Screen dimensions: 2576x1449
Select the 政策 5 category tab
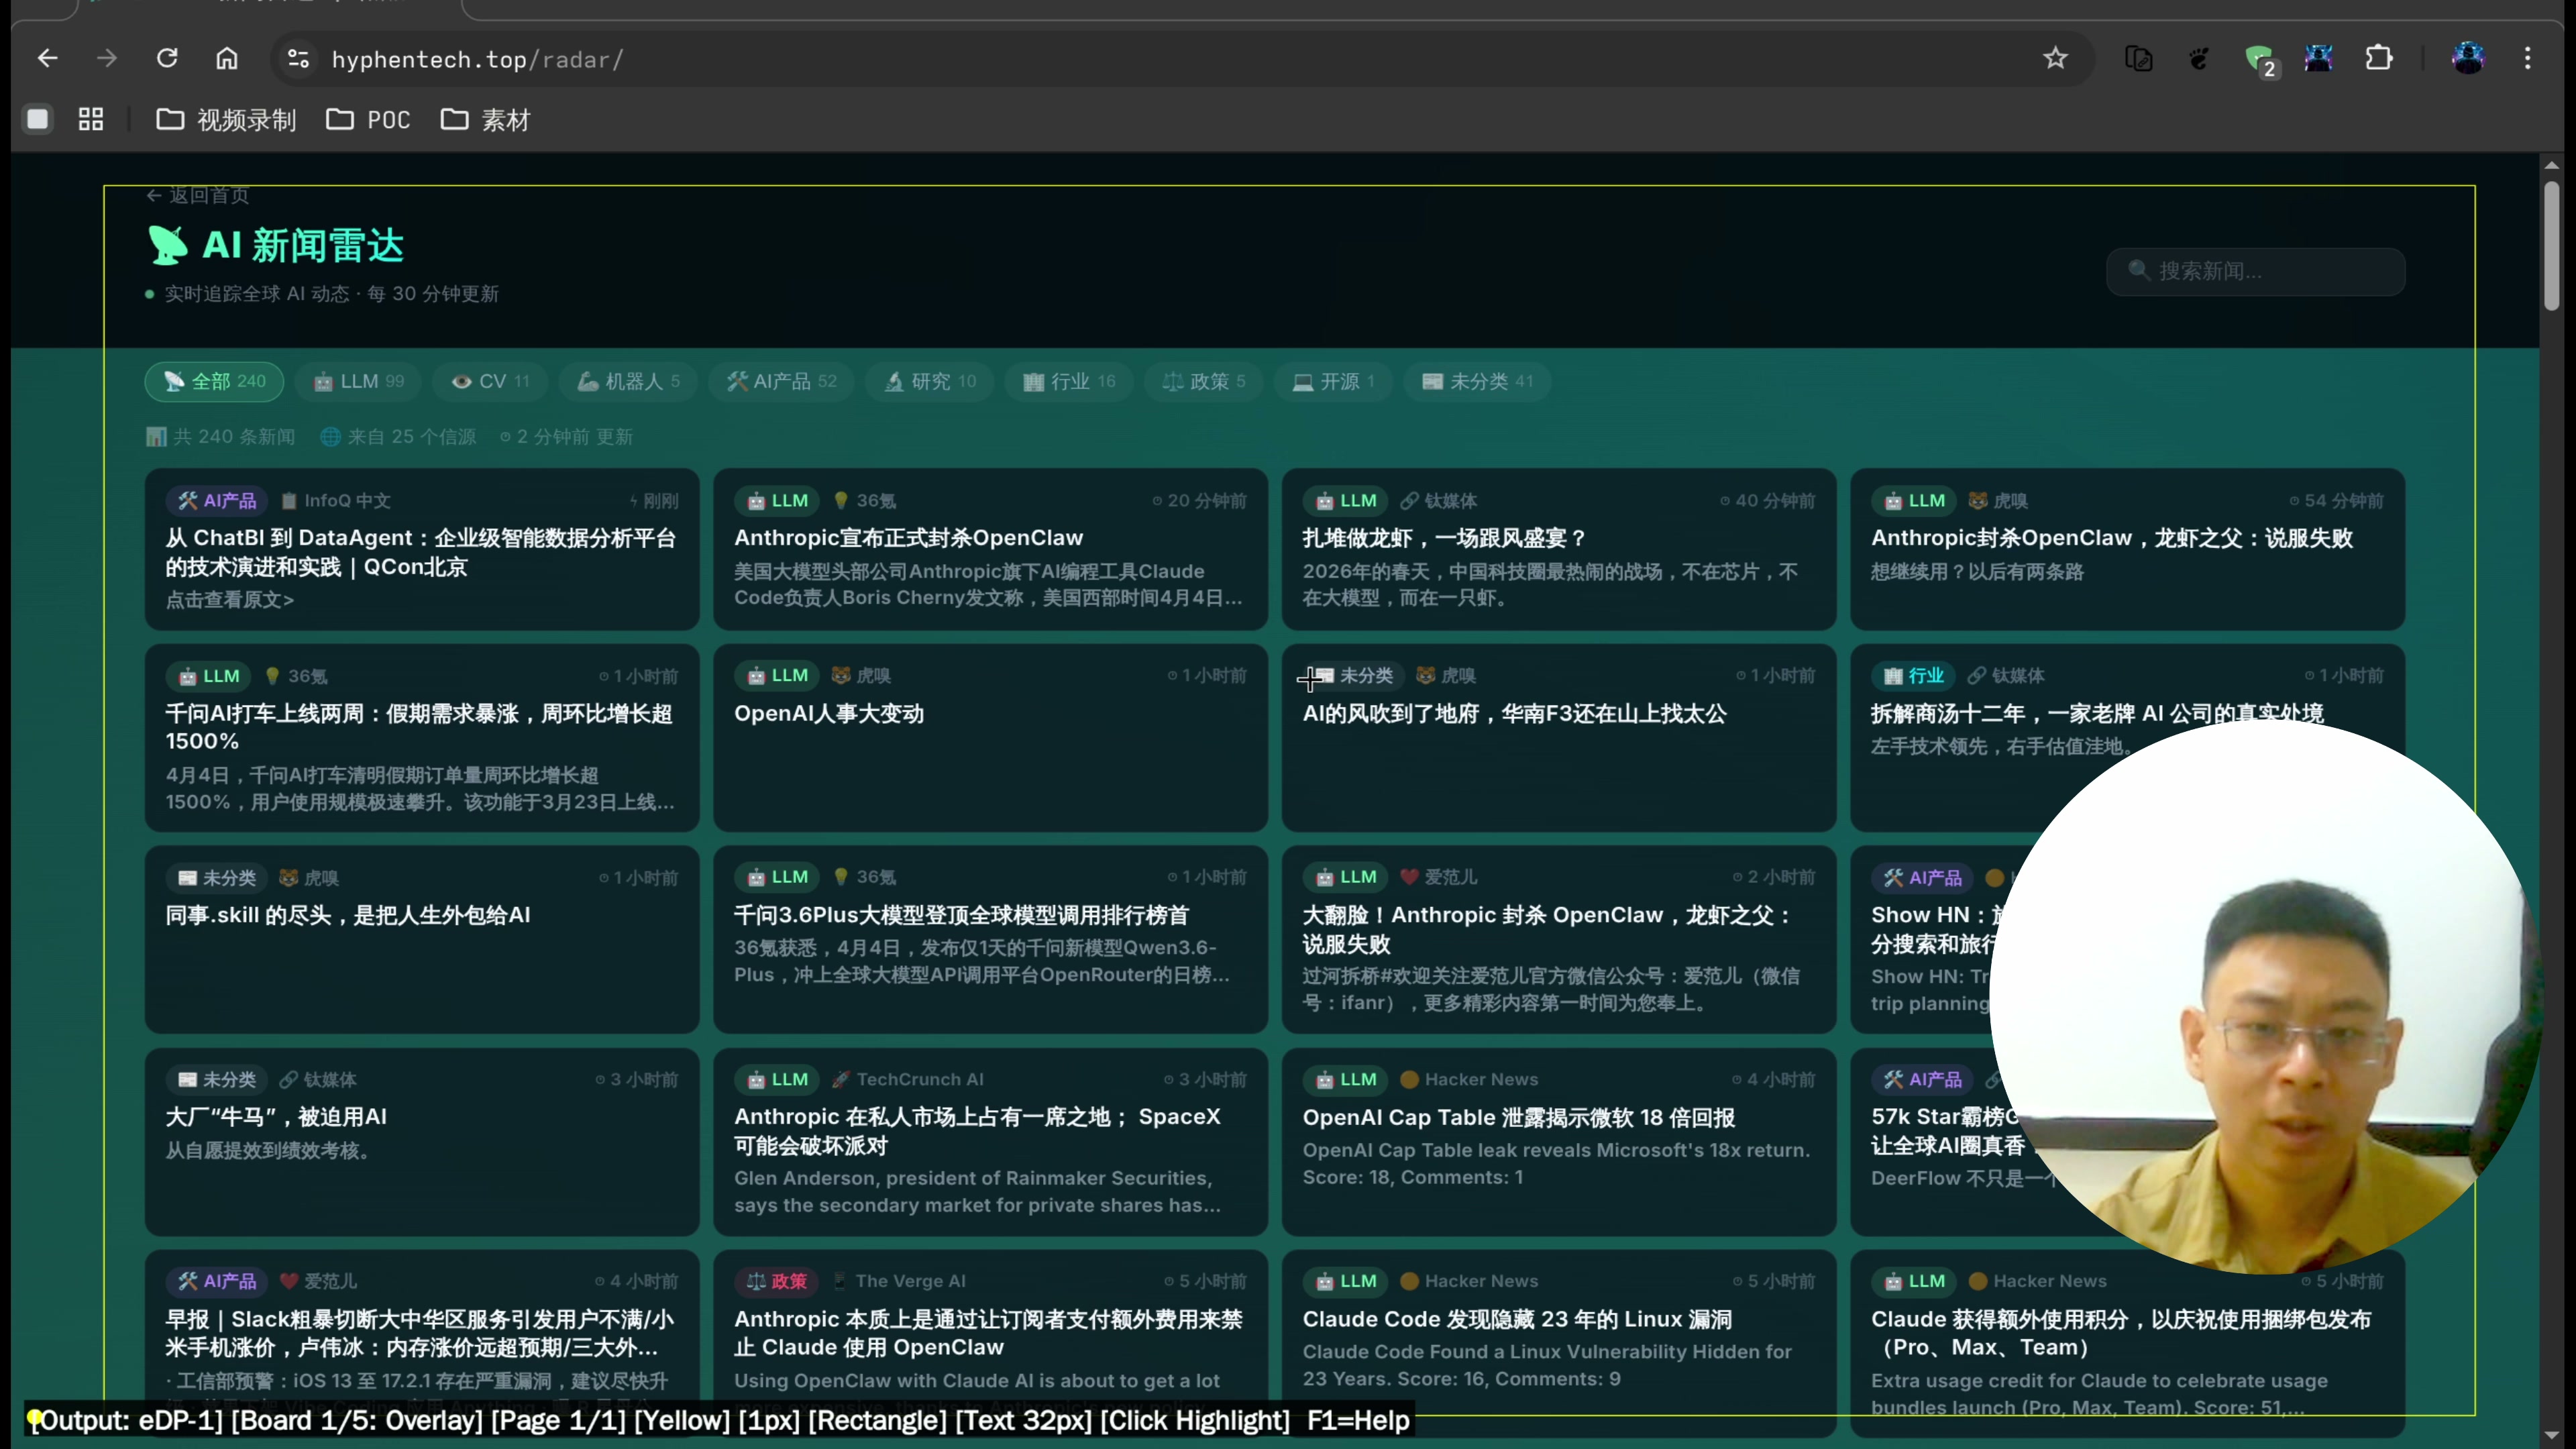tap(1203, 381)
